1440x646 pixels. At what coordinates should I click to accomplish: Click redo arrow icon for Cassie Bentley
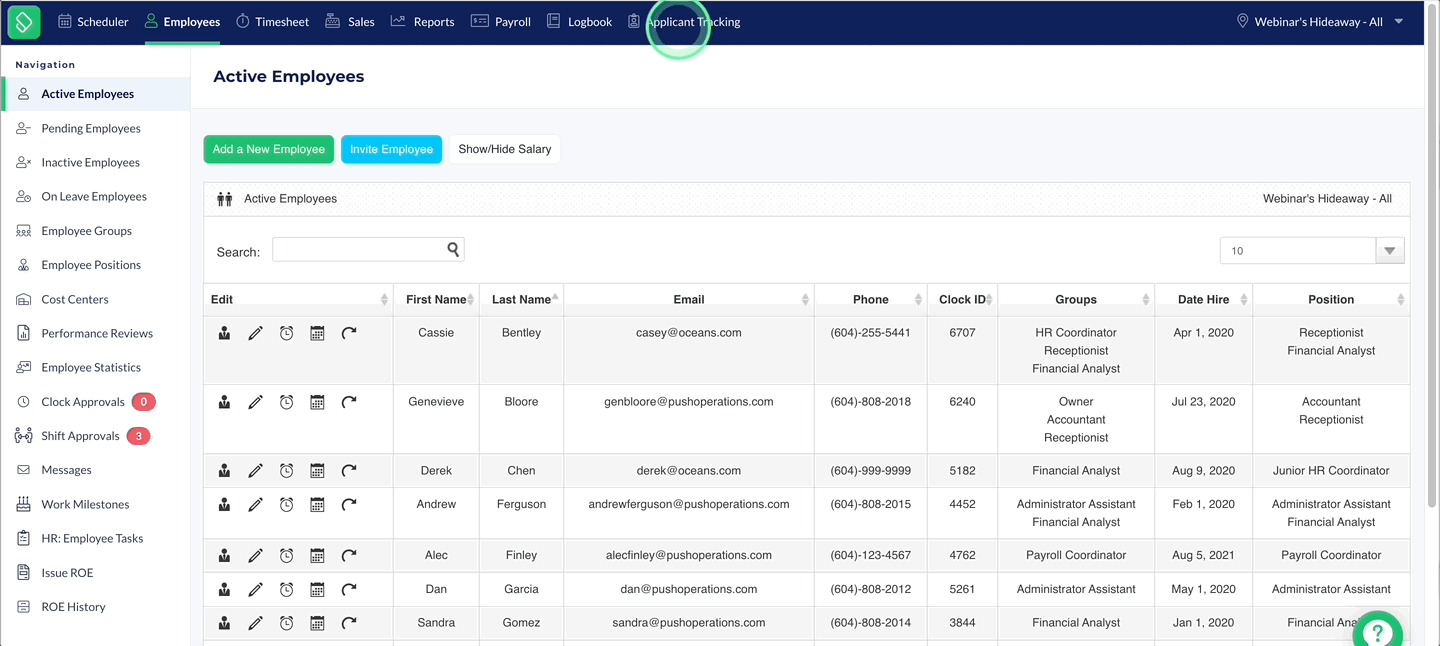[x=348, y=333]
